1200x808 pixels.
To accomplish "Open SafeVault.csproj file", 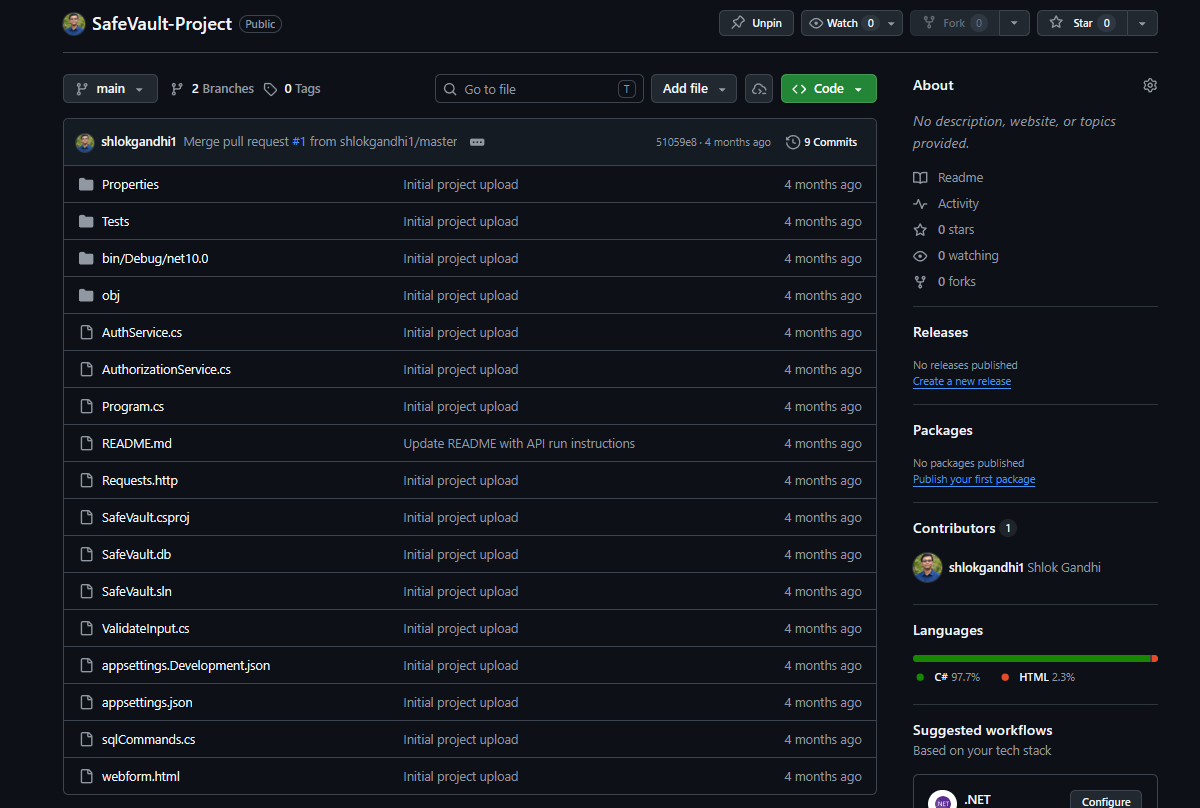I will tap(146, 517).
